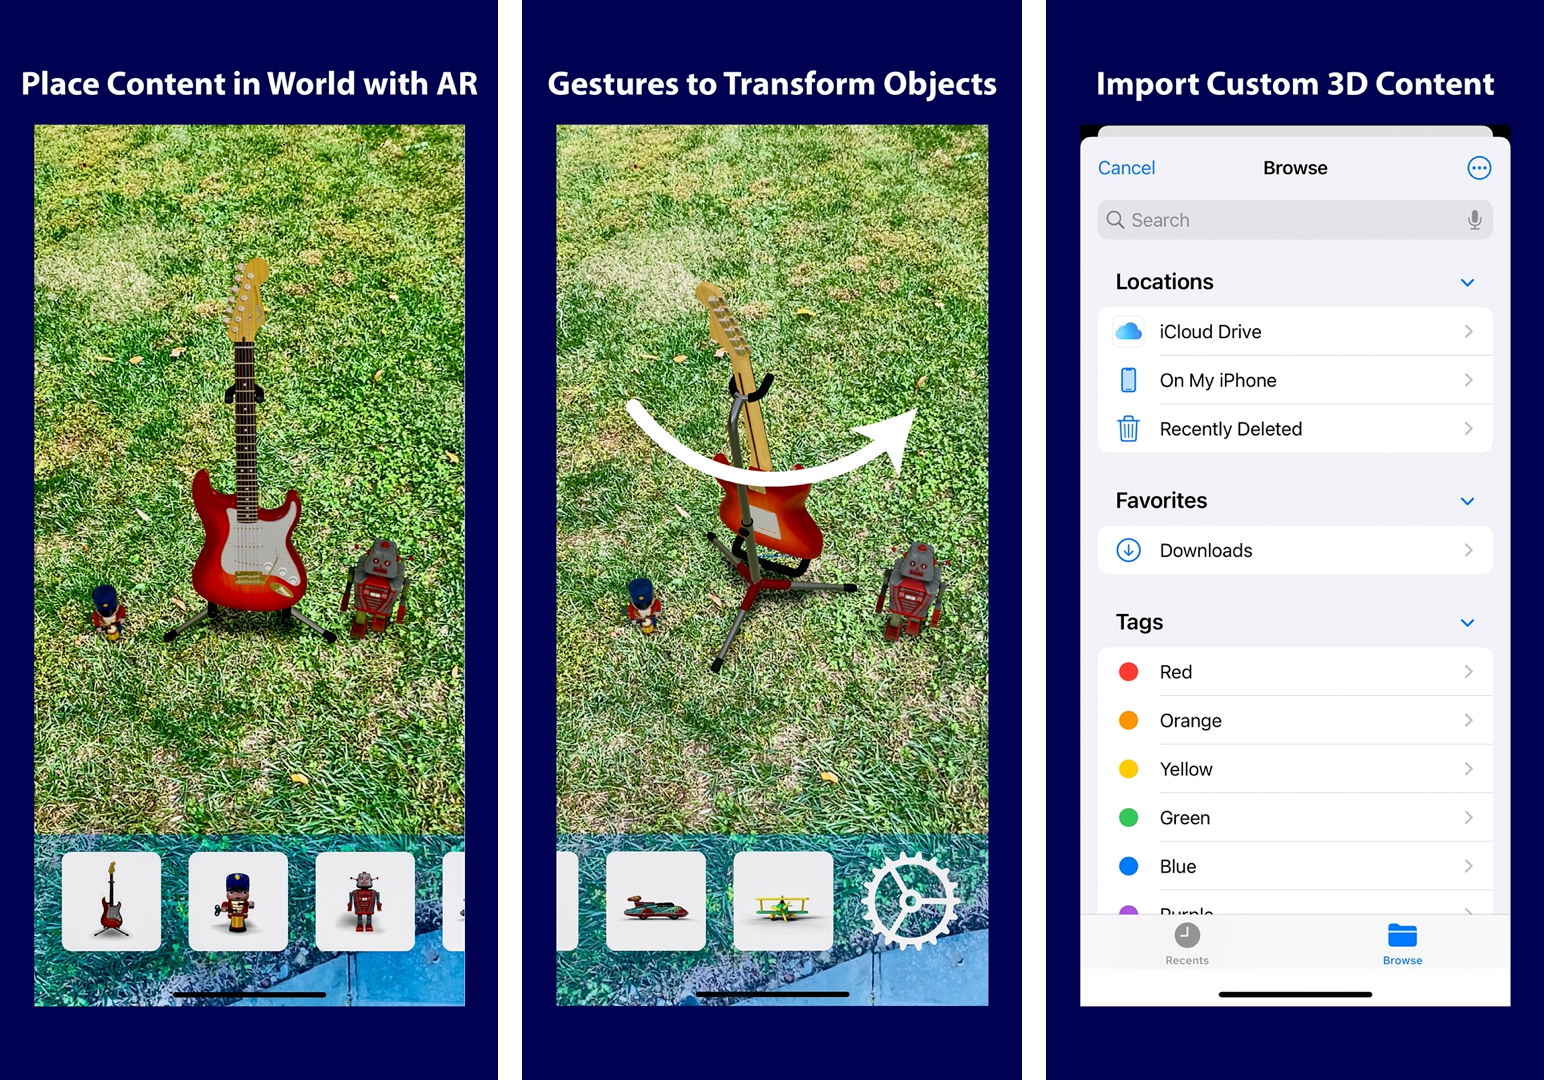Image resolution: width=1544 pixels, height=1080 pixels.
Task: Click the green tag color dot
Action: 1128,818
